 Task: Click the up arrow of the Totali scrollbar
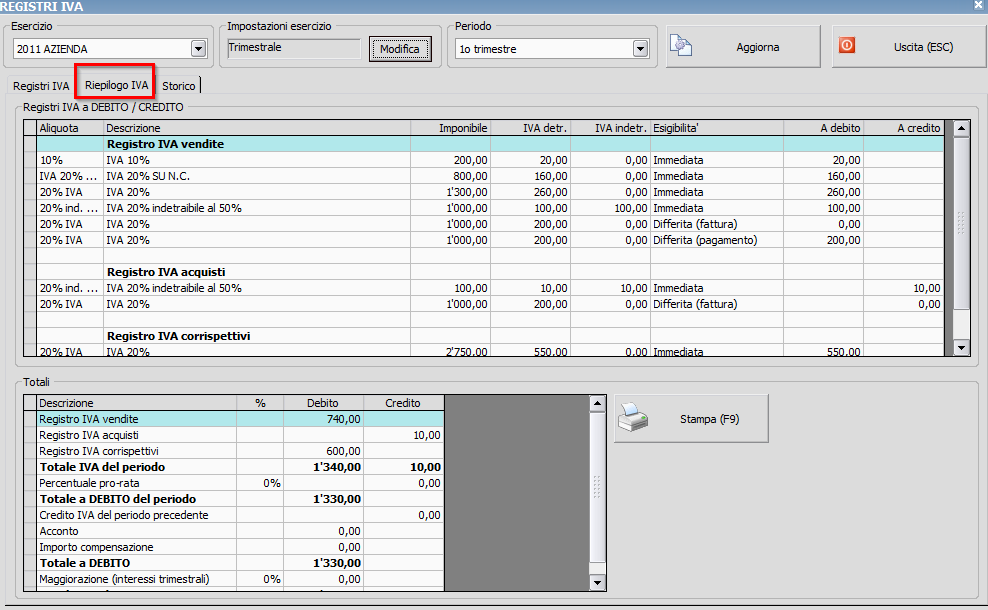(597, 403)
